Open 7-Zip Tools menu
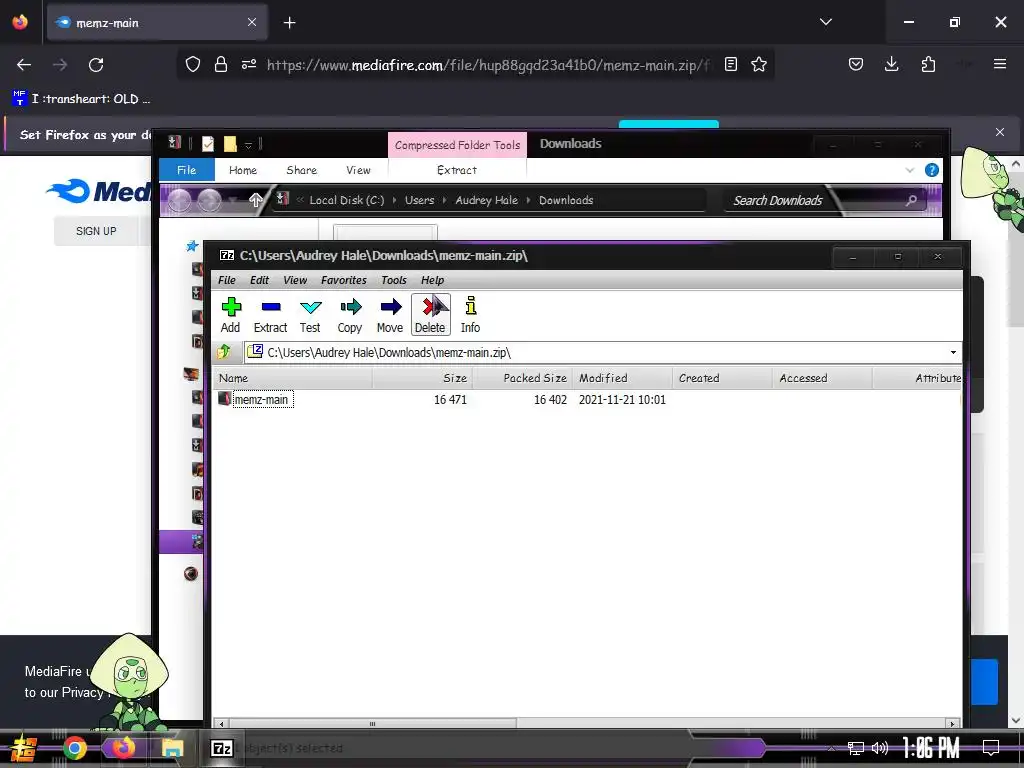 (x=394, y=280)
